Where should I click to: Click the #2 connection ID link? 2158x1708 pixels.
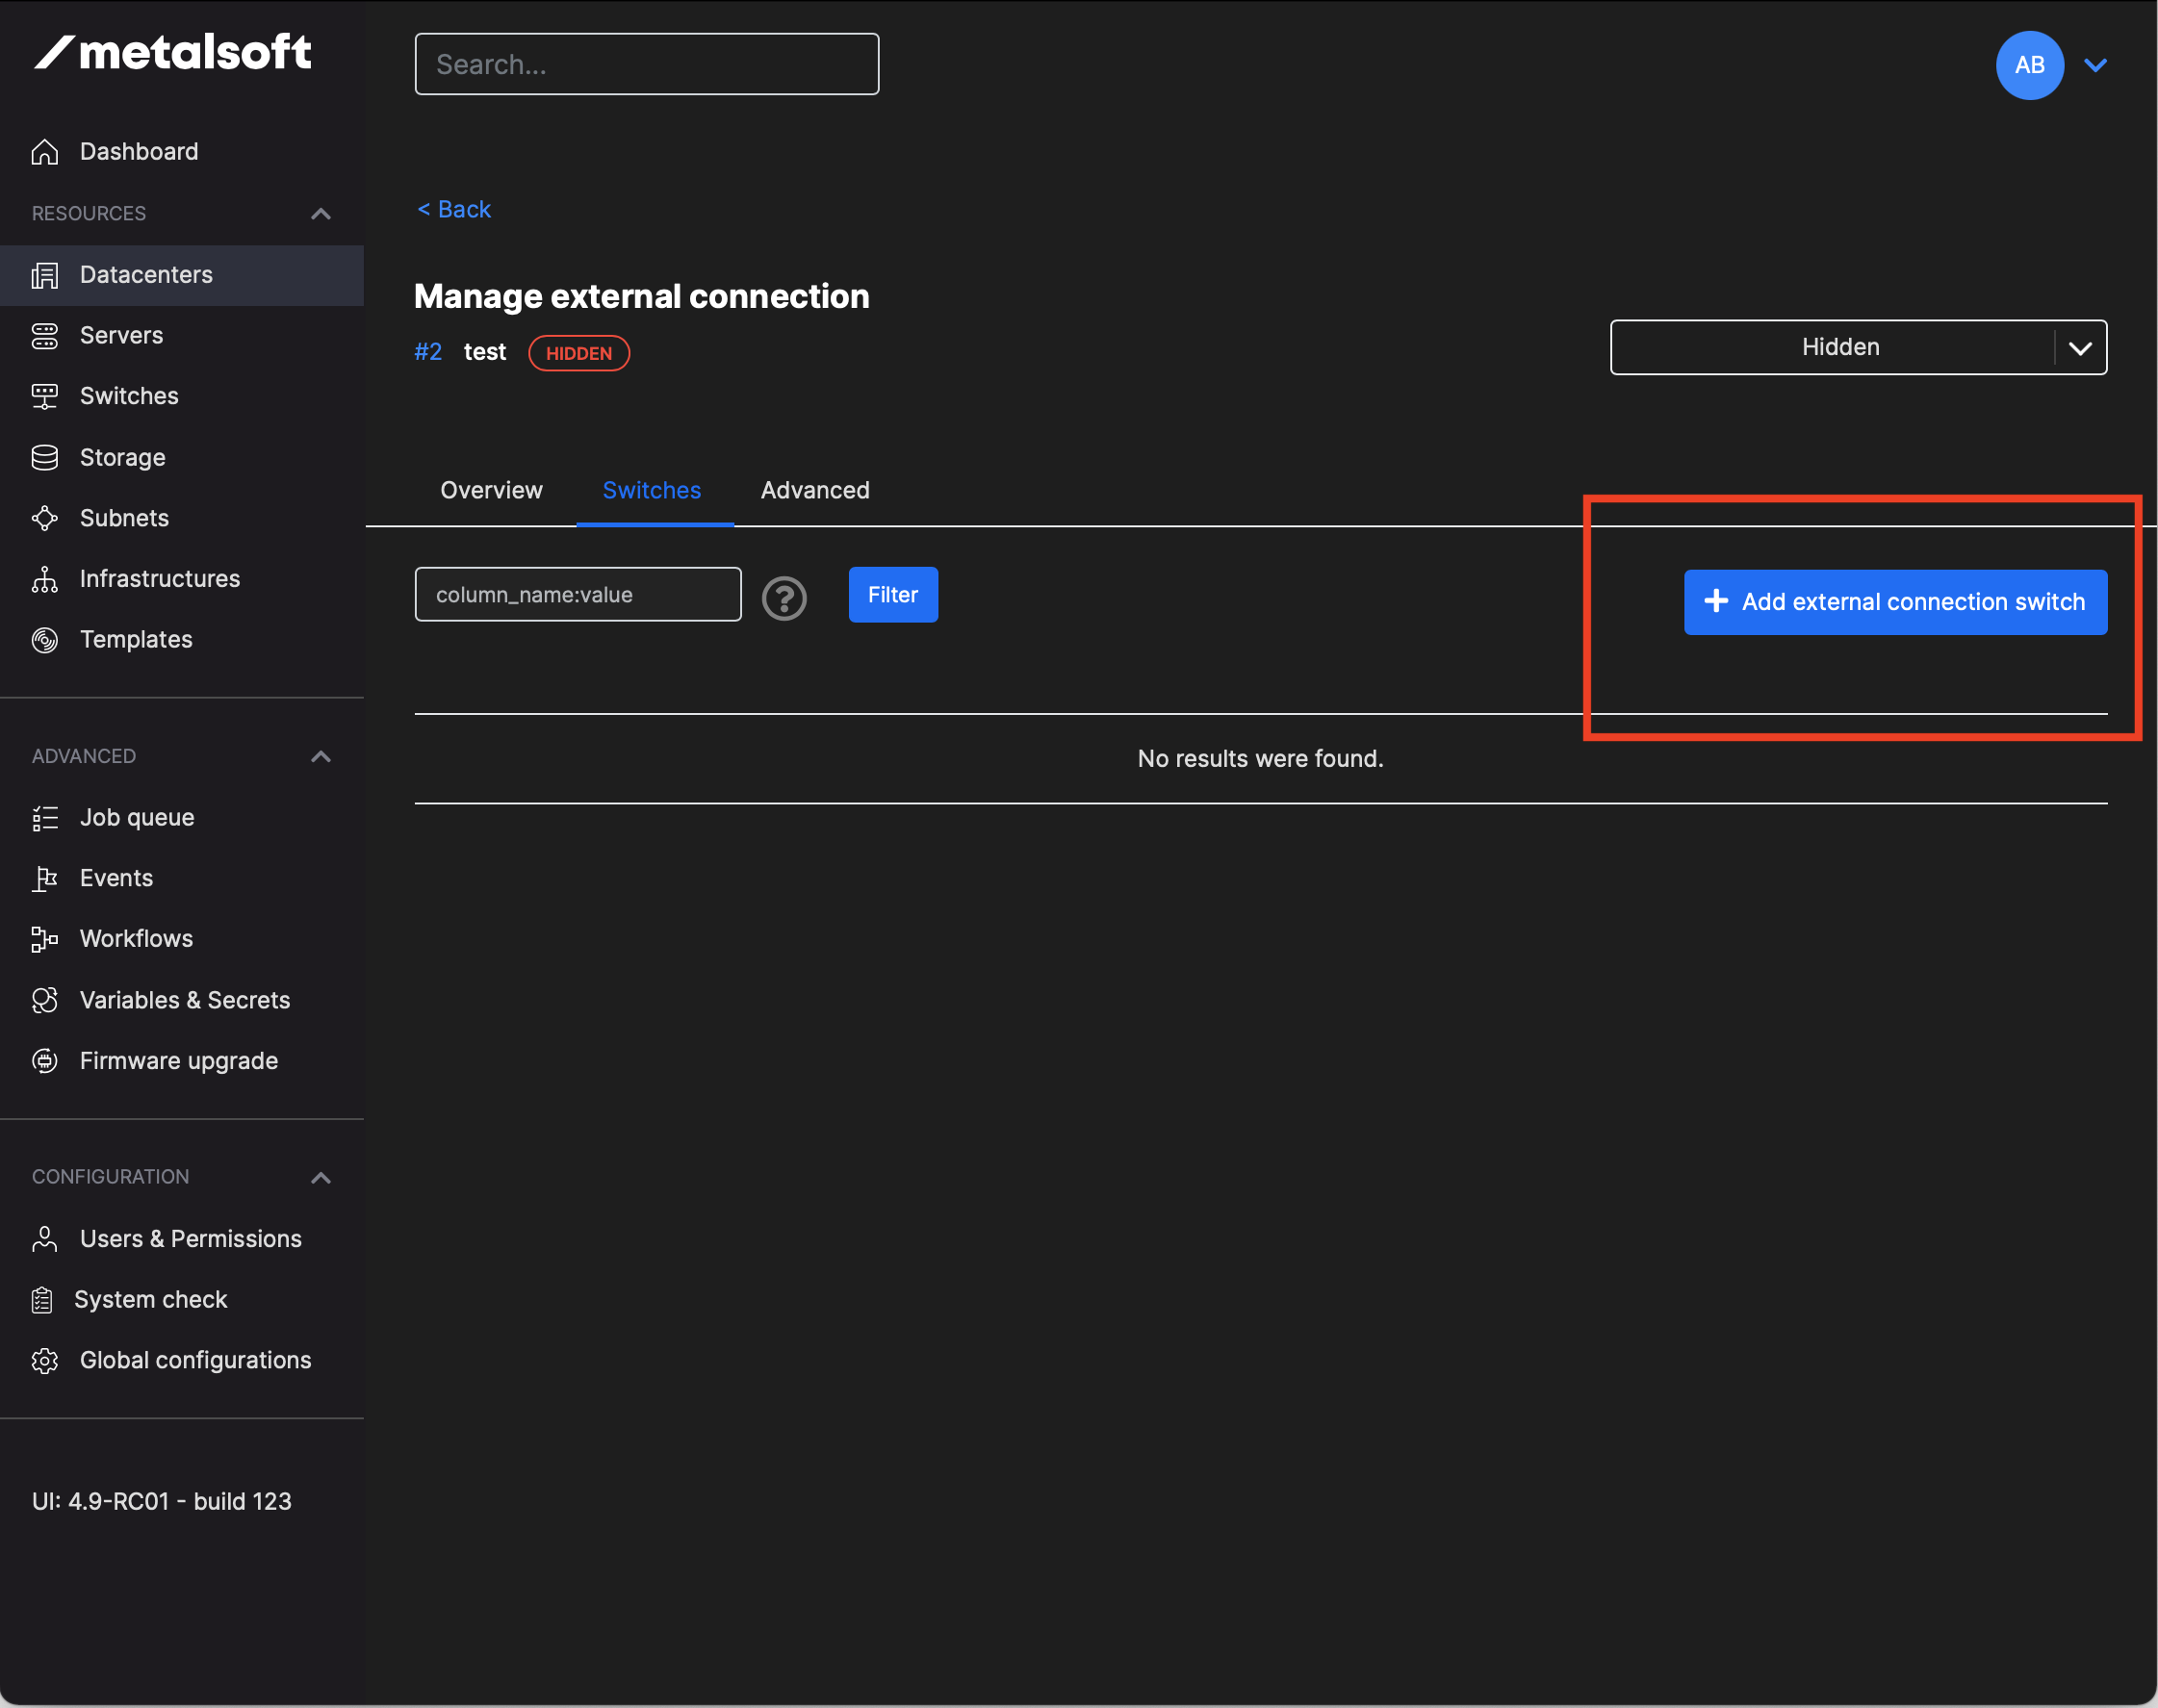point(428,352)
